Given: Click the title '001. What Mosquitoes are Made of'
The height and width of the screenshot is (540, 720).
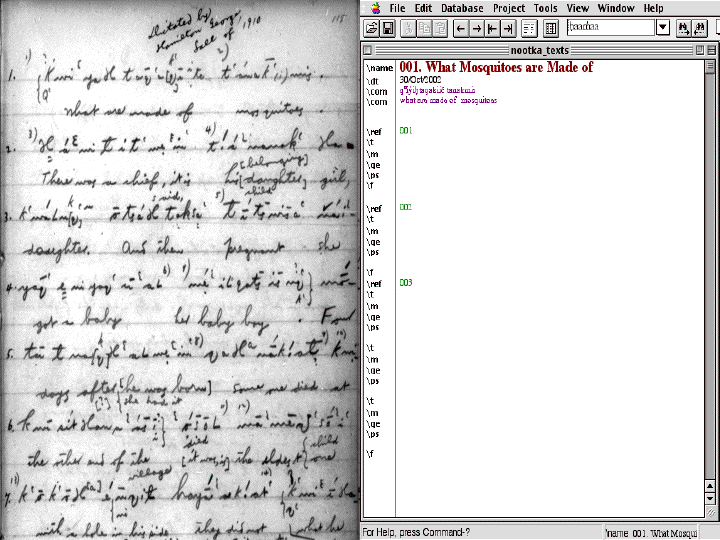Looking at the screenshot, I should click(496, 68).
